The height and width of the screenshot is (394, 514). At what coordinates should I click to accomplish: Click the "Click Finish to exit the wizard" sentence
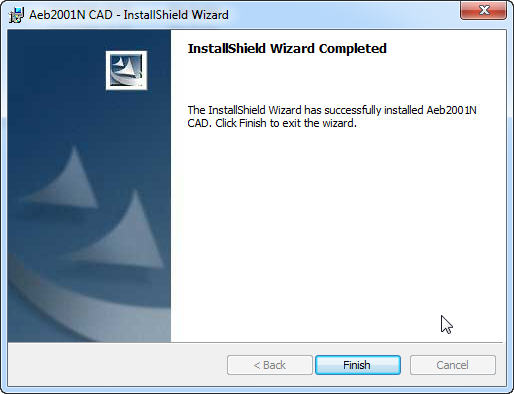pyautogui.click(x=286, y=123)
